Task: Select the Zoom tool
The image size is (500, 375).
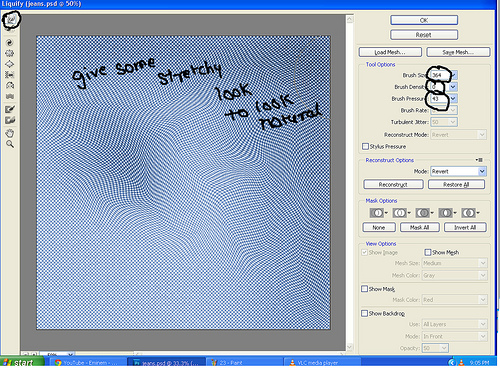Action: click(x=10, y=144)
